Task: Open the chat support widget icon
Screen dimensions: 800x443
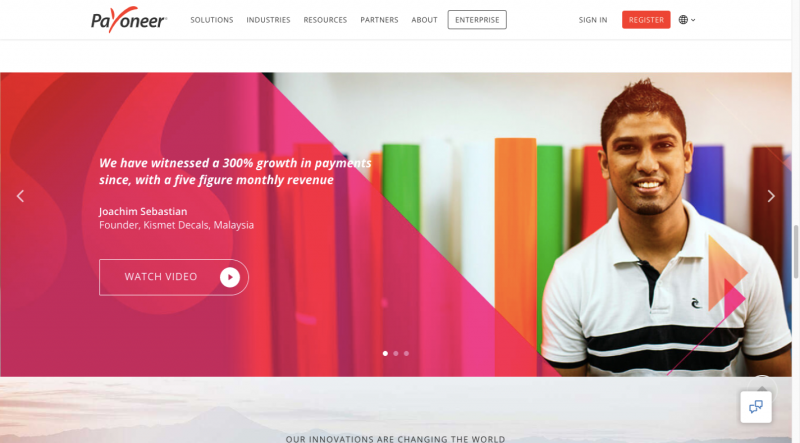Action: coord(756,407)
